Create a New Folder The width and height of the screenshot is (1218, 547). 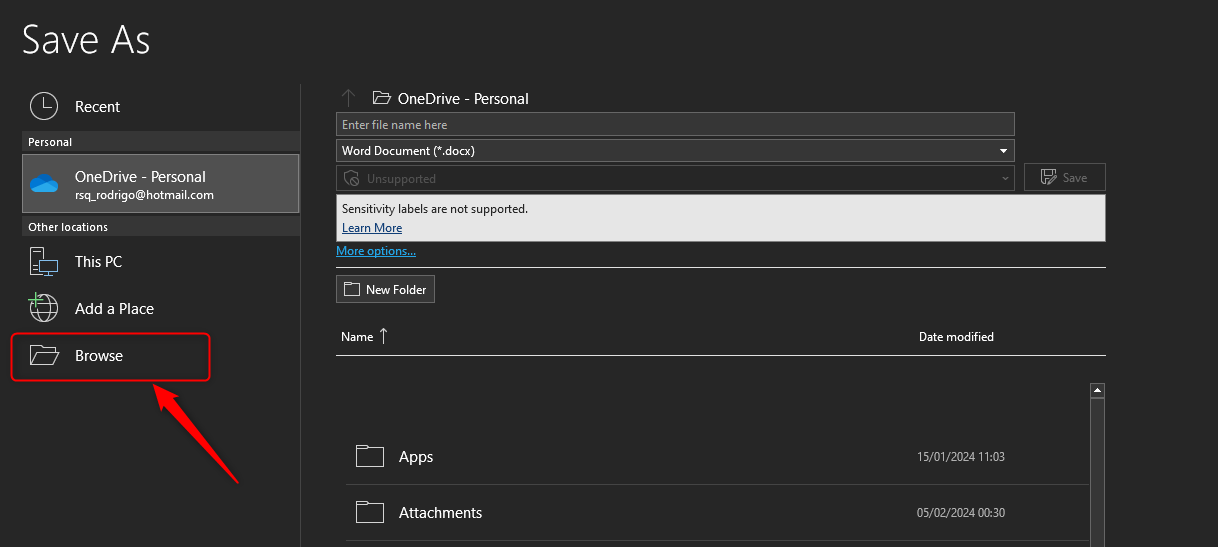pos(385,289)
